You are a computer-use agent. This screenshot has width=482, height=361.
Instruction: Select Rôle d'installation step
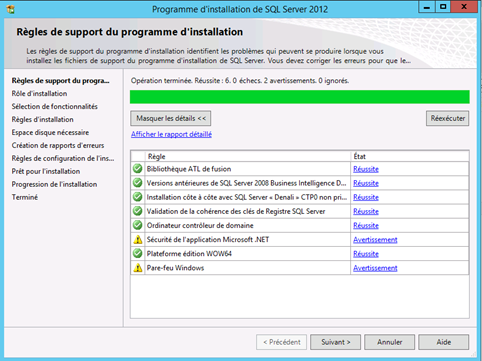[x=39, y=94]
